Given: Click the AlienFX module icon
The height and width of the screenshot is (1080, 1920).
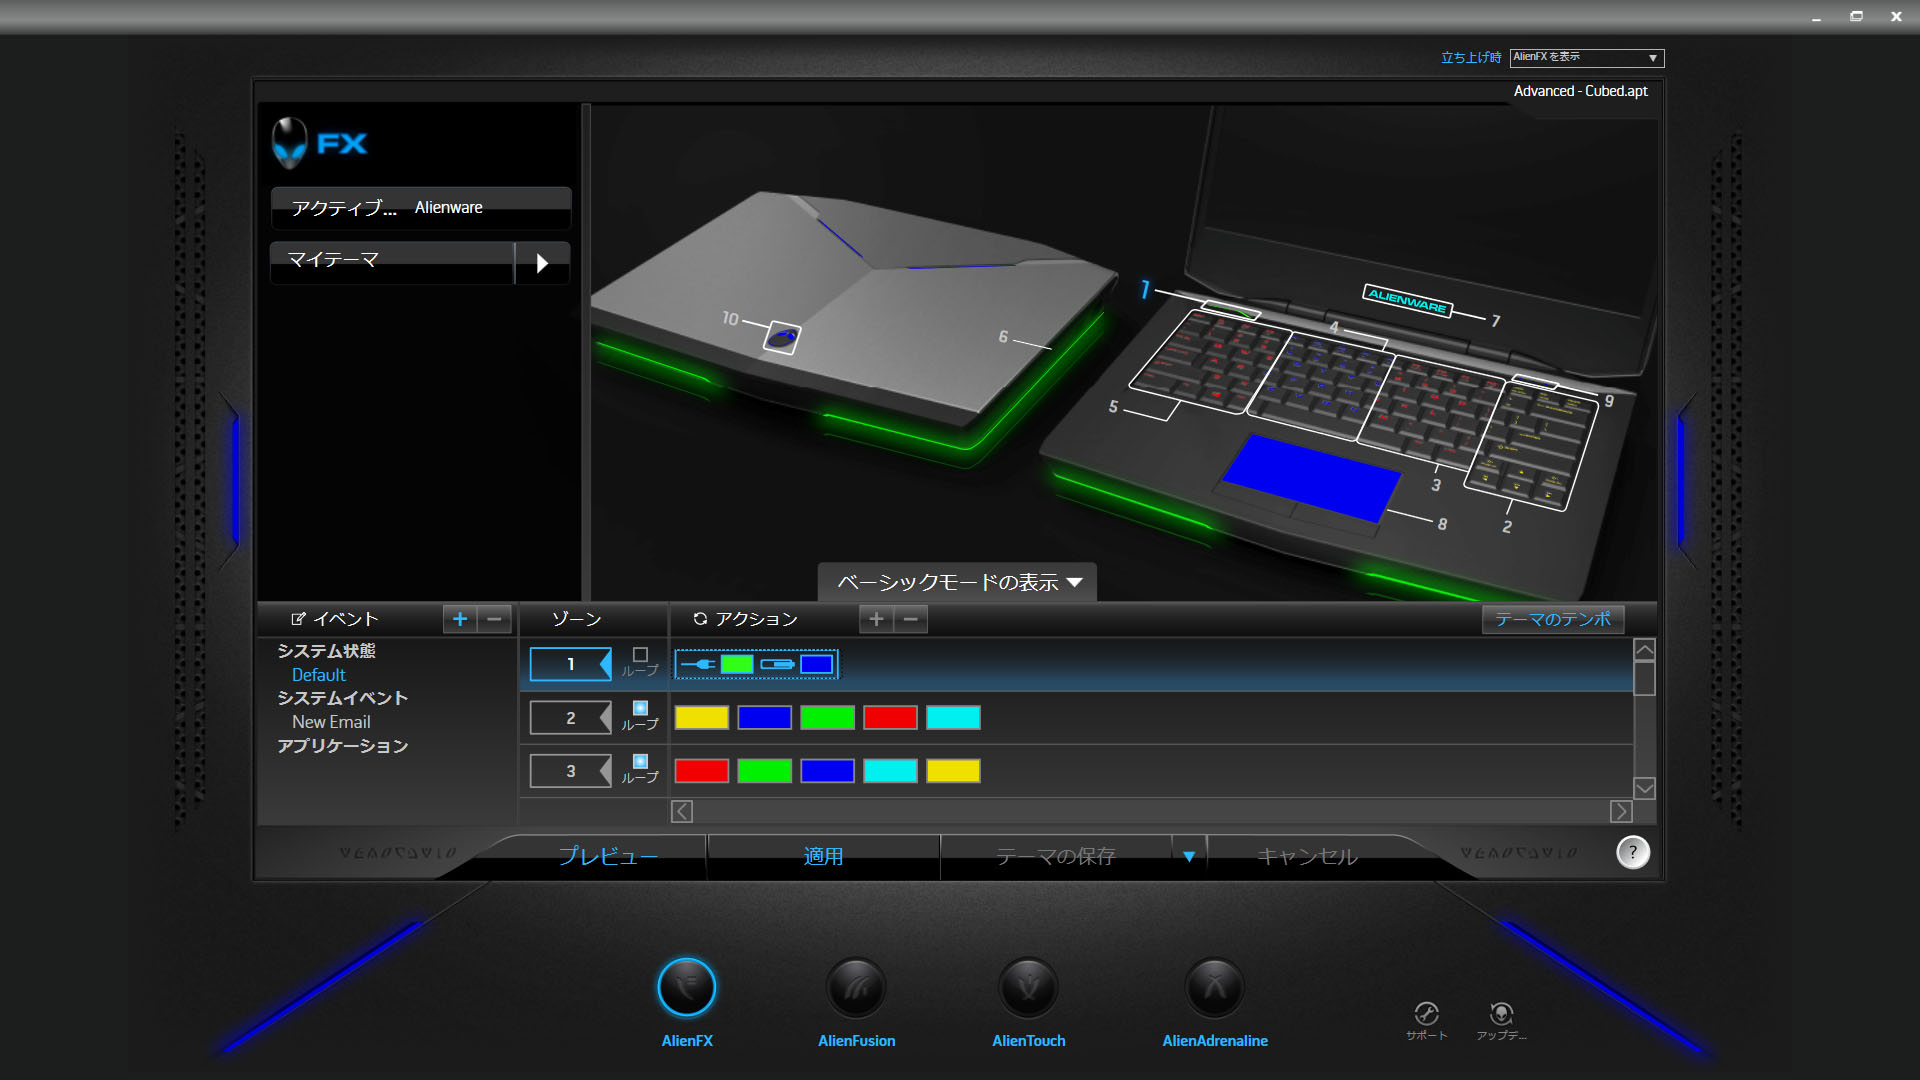Looking at the screenshot, I should [x=687, y=988].
